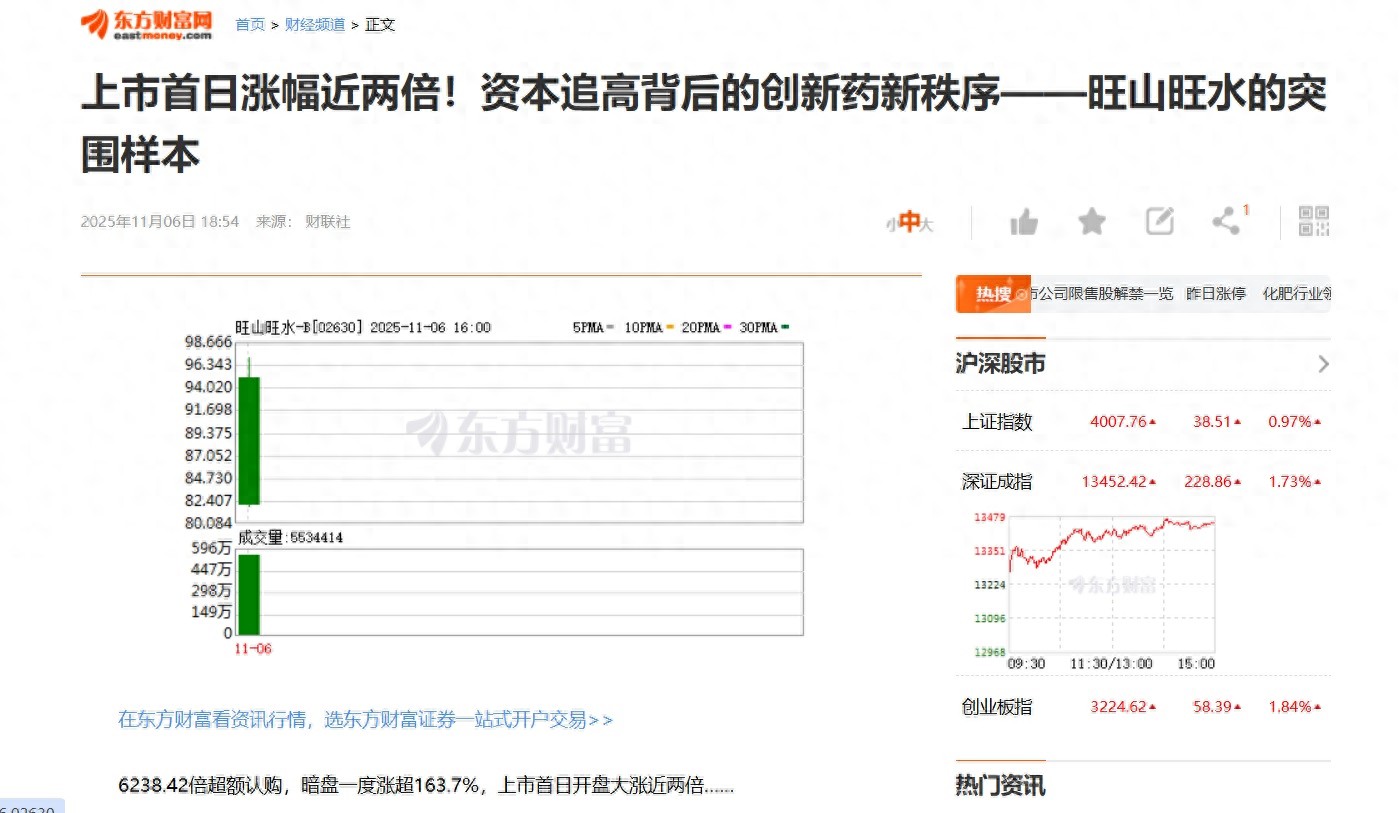
Task: Click 上证指数 change 38.51
Action: 1212,422
